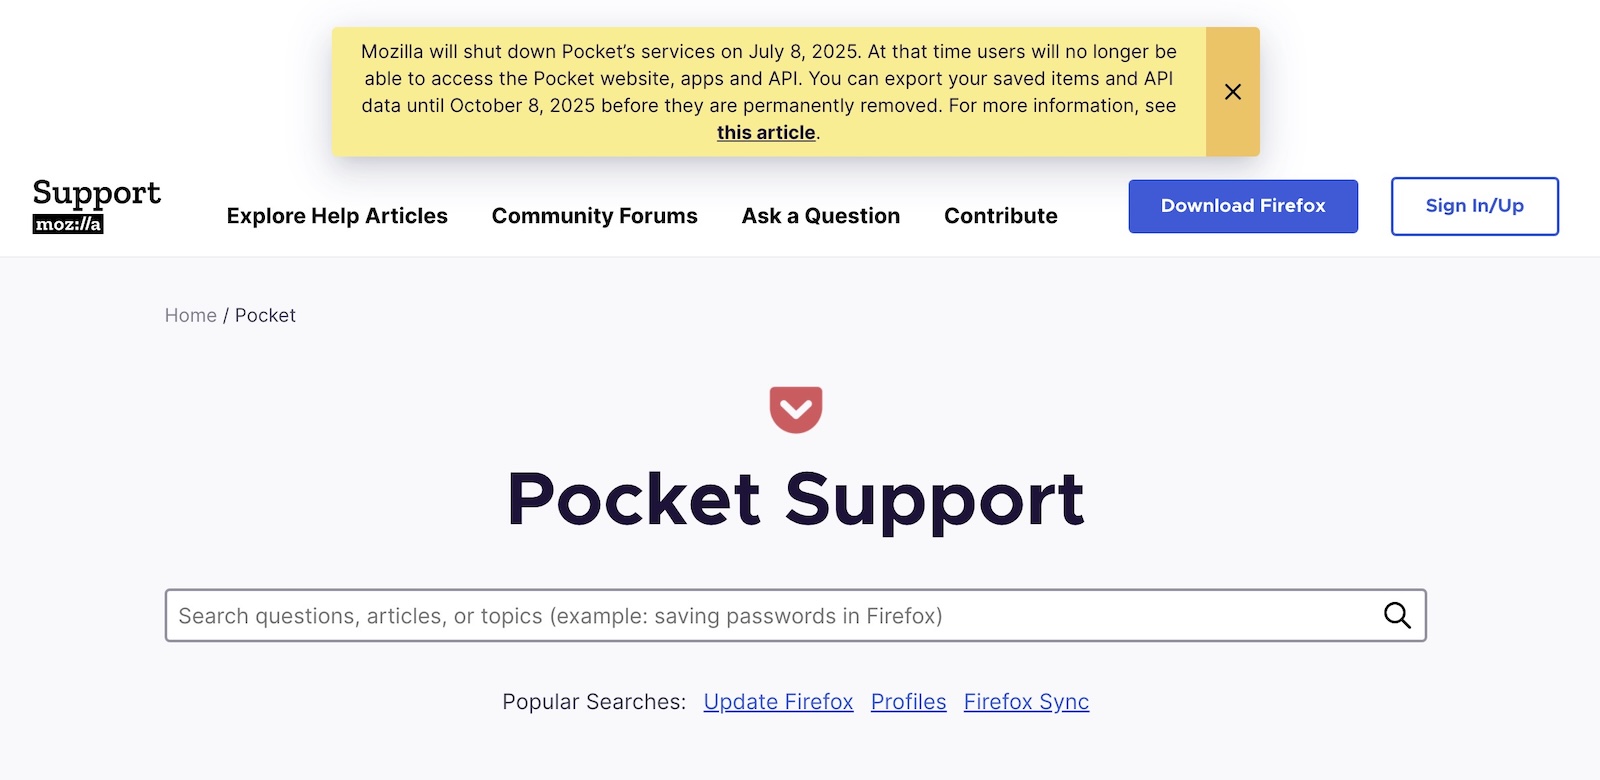Open the Firefox Sync popular search
1600x780 pixels.
1026,702
